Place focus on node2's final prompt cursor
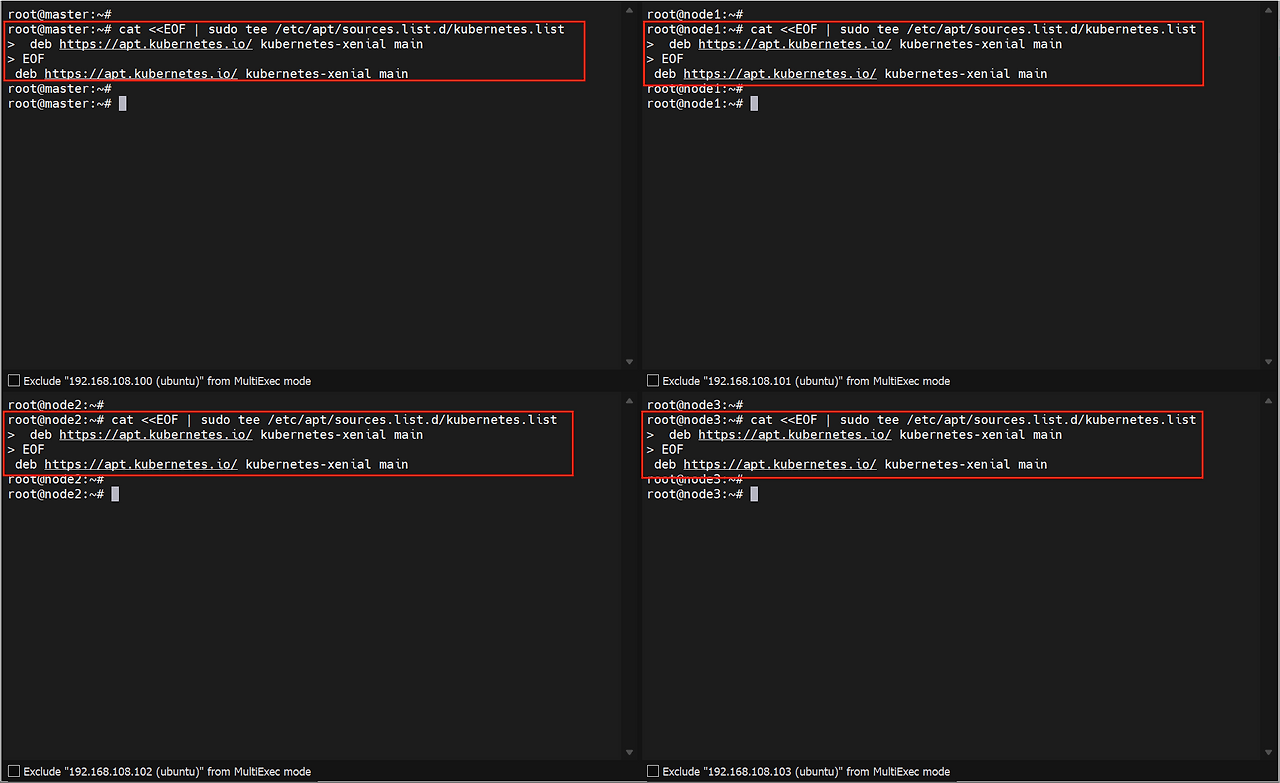Screen dimensions: 1280x783 (x=116, y=494)
